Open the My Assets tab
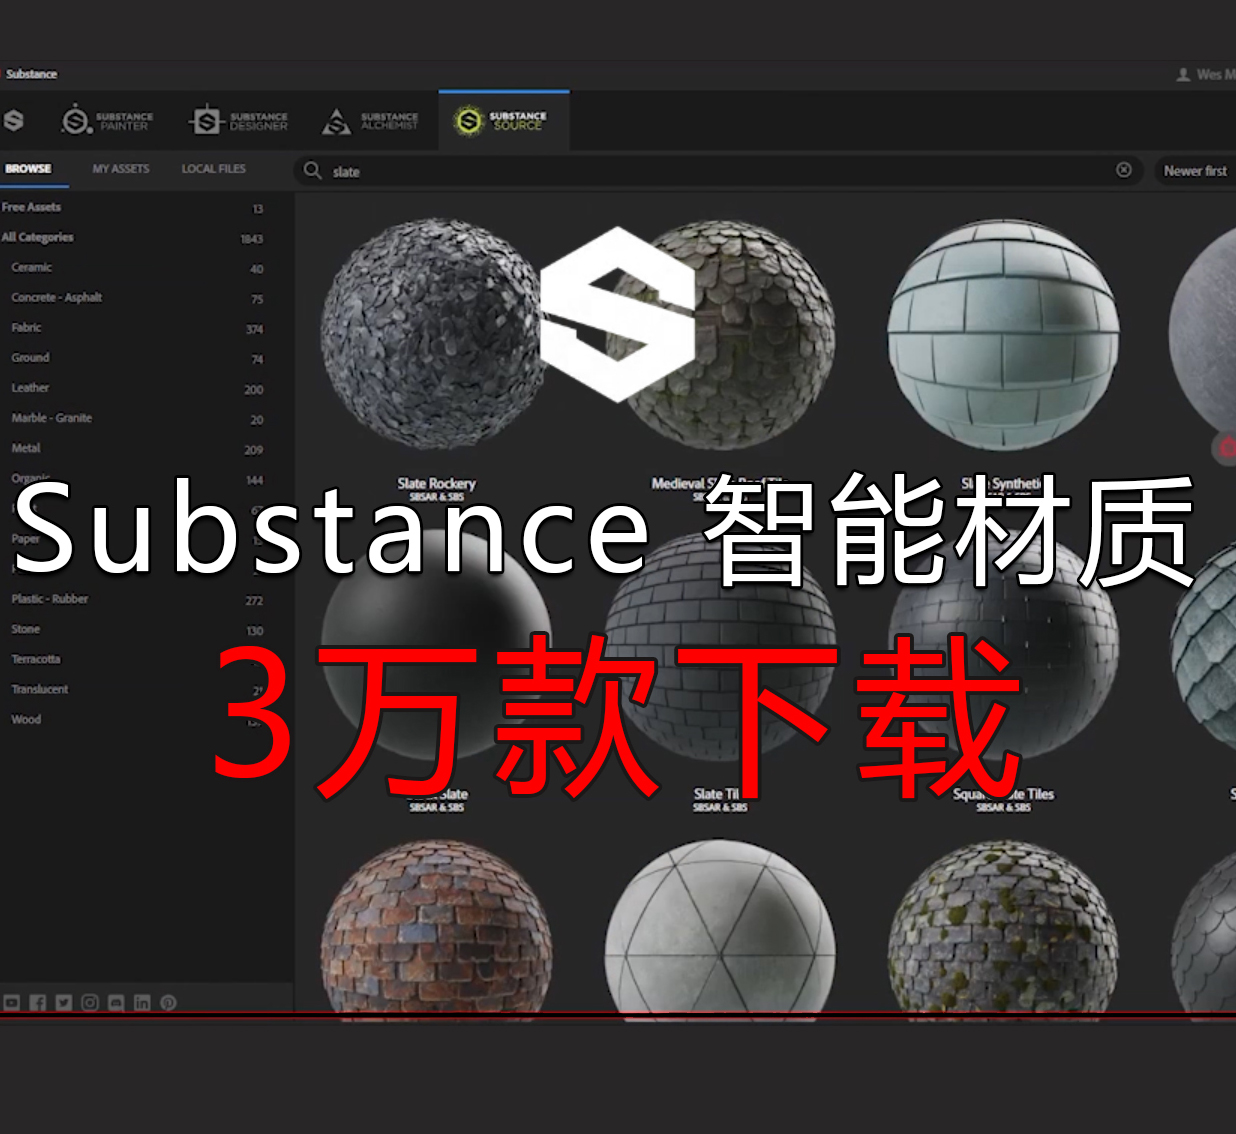 121,169
